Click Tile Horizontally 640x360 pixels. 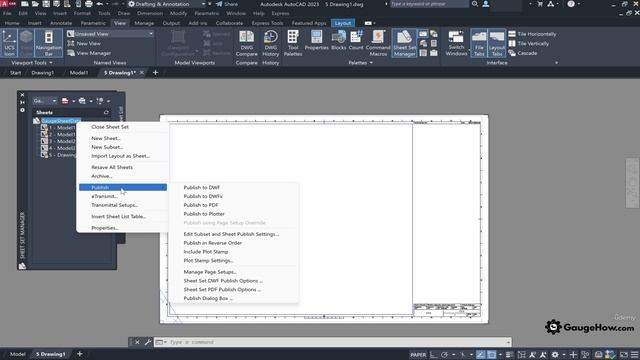point(532,34)
